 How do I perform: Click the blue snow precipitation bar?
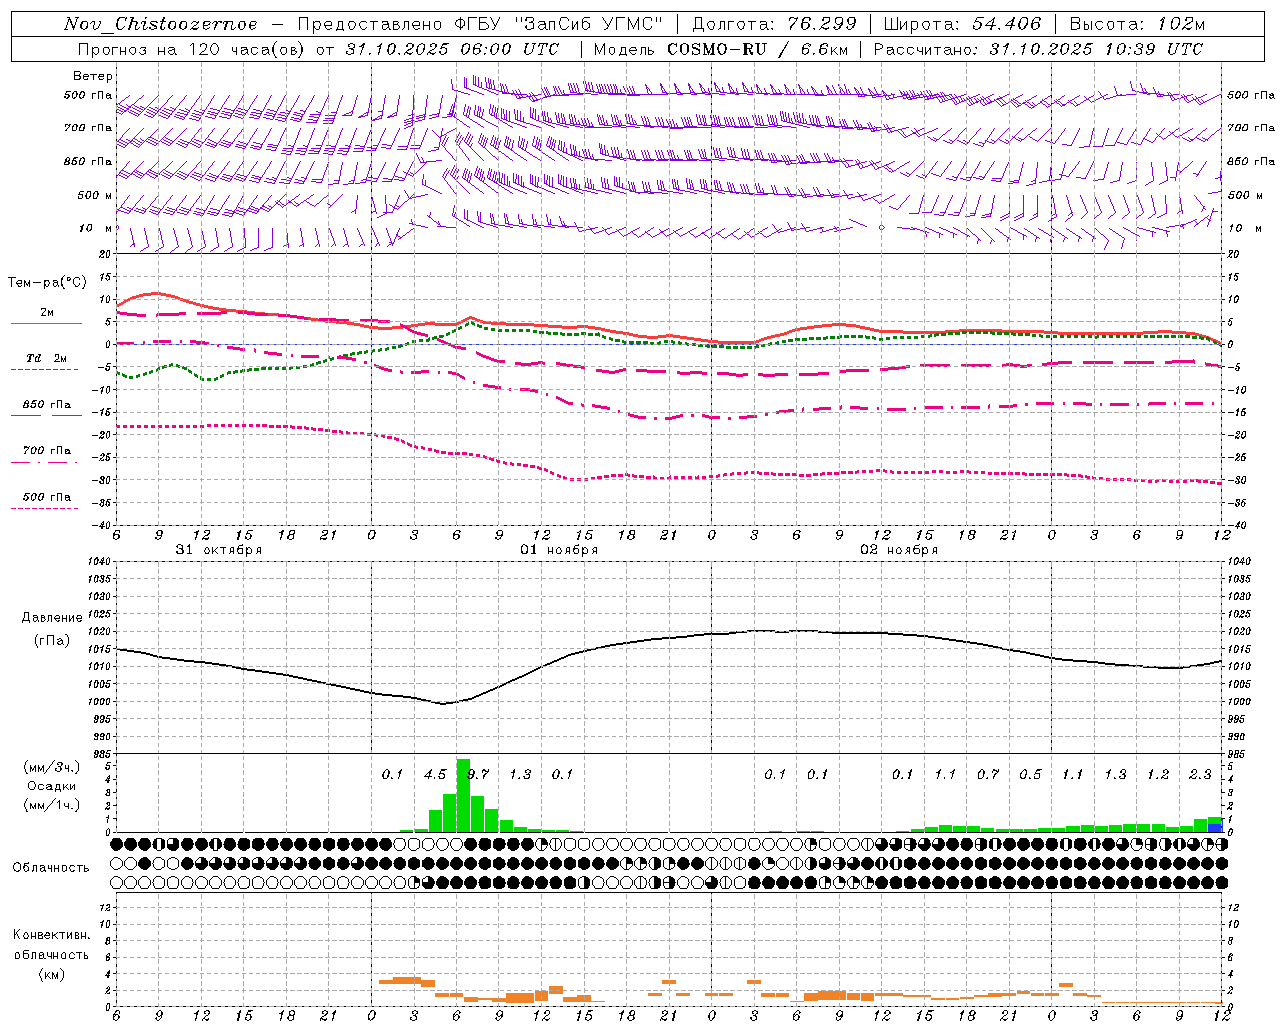pos(1215,828)
